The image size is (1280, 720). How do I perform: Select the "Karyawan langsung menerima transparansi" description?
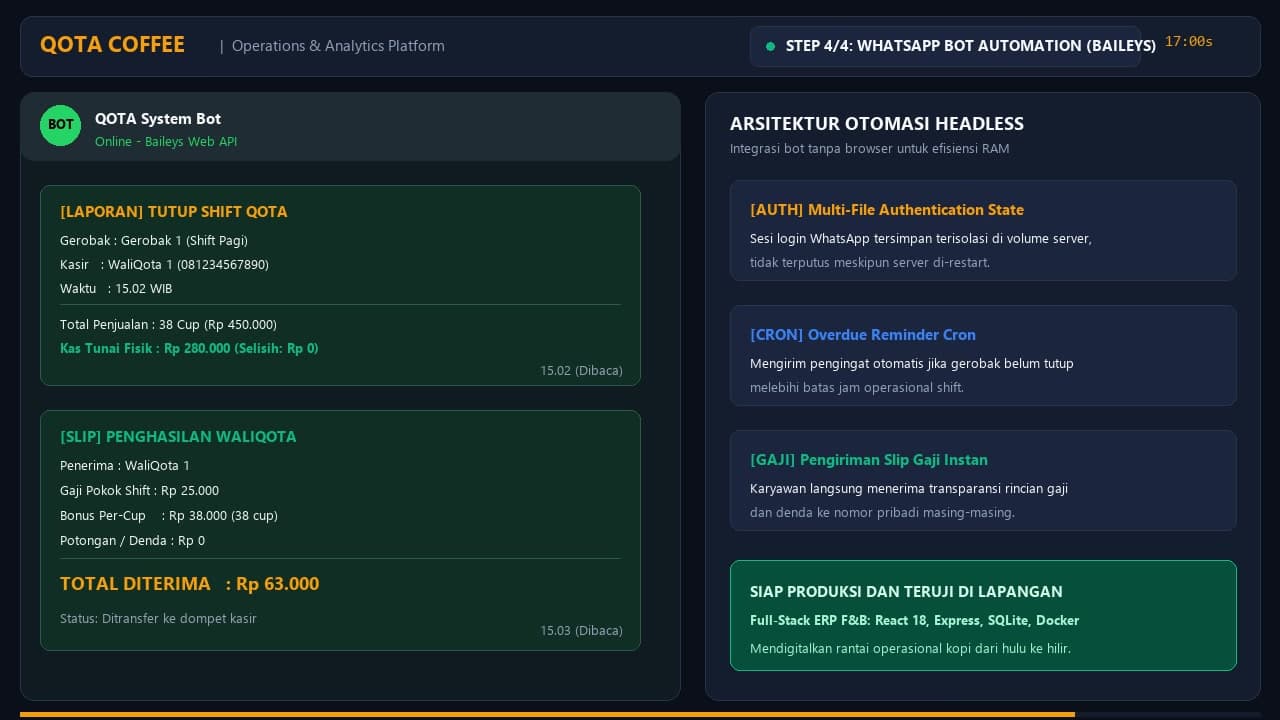click(x=909, y=489)
